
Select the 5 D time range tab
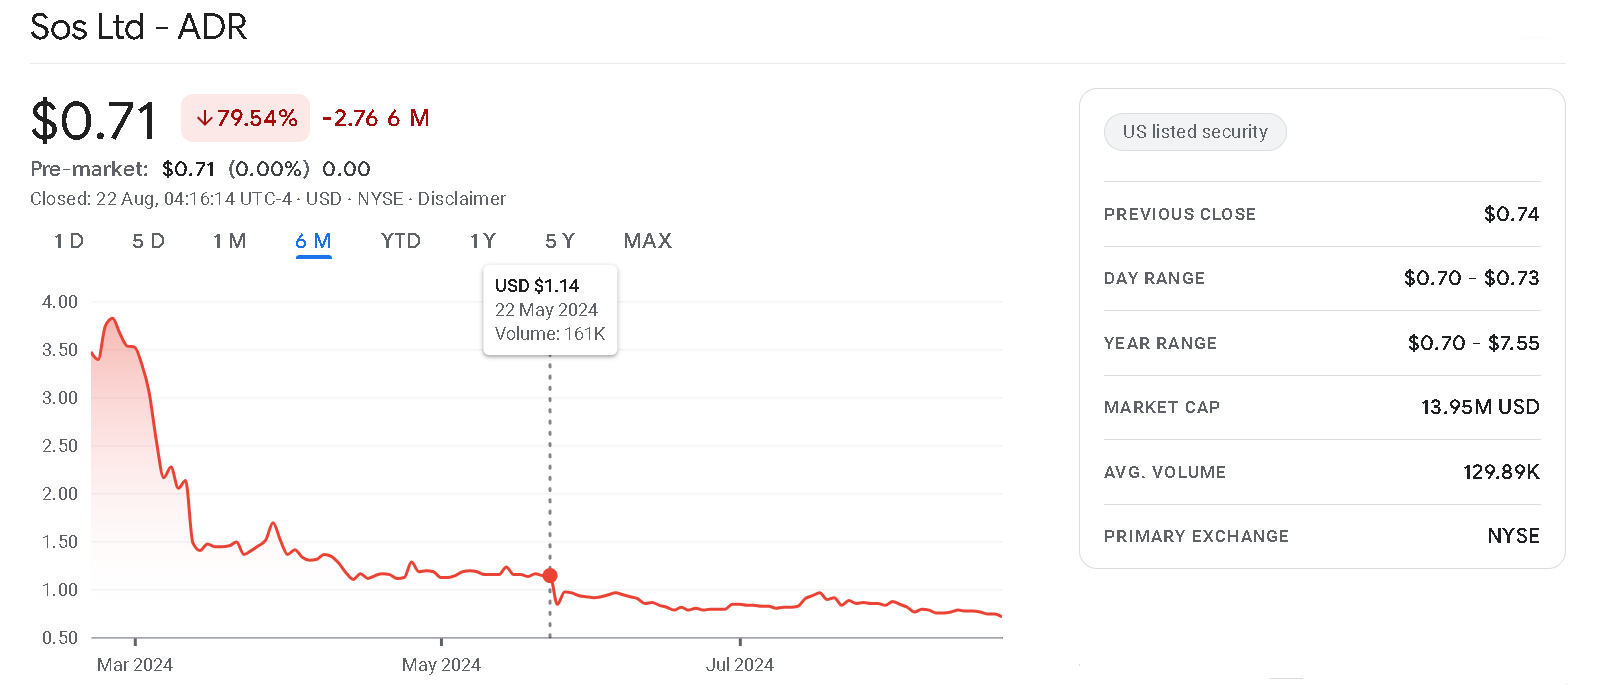pyautogui.click(x=148, y=241)
